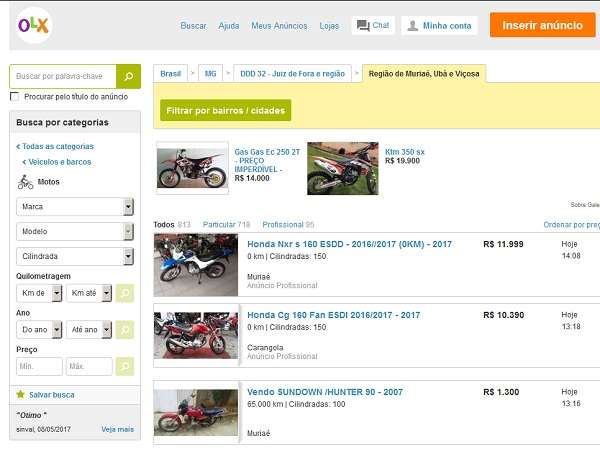Open Honda Nxr s 160 ESDD listing
This screenshot has width=600, height=450.
(349, 244)
